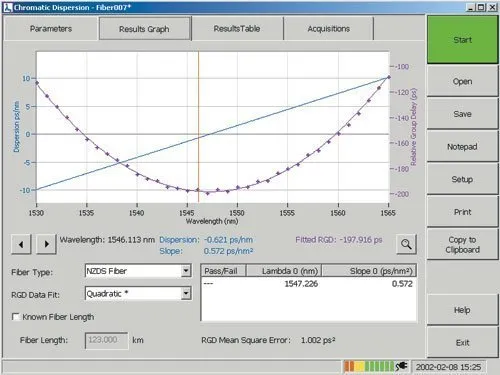The image size is (500, 375).
Task: Expand the RGD Data Fit dropdown
Action: [x=186, y=294]
